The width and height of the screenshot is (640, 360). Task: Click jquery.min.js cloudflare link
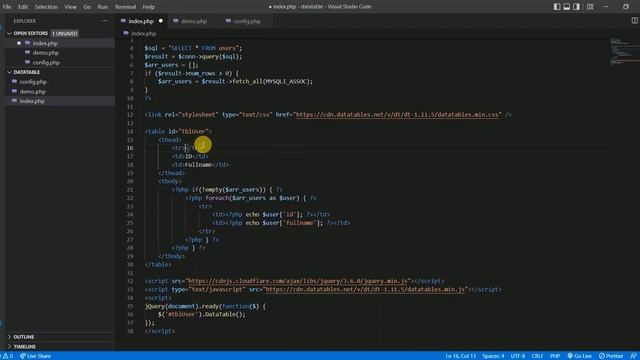[x=298, y=281]
